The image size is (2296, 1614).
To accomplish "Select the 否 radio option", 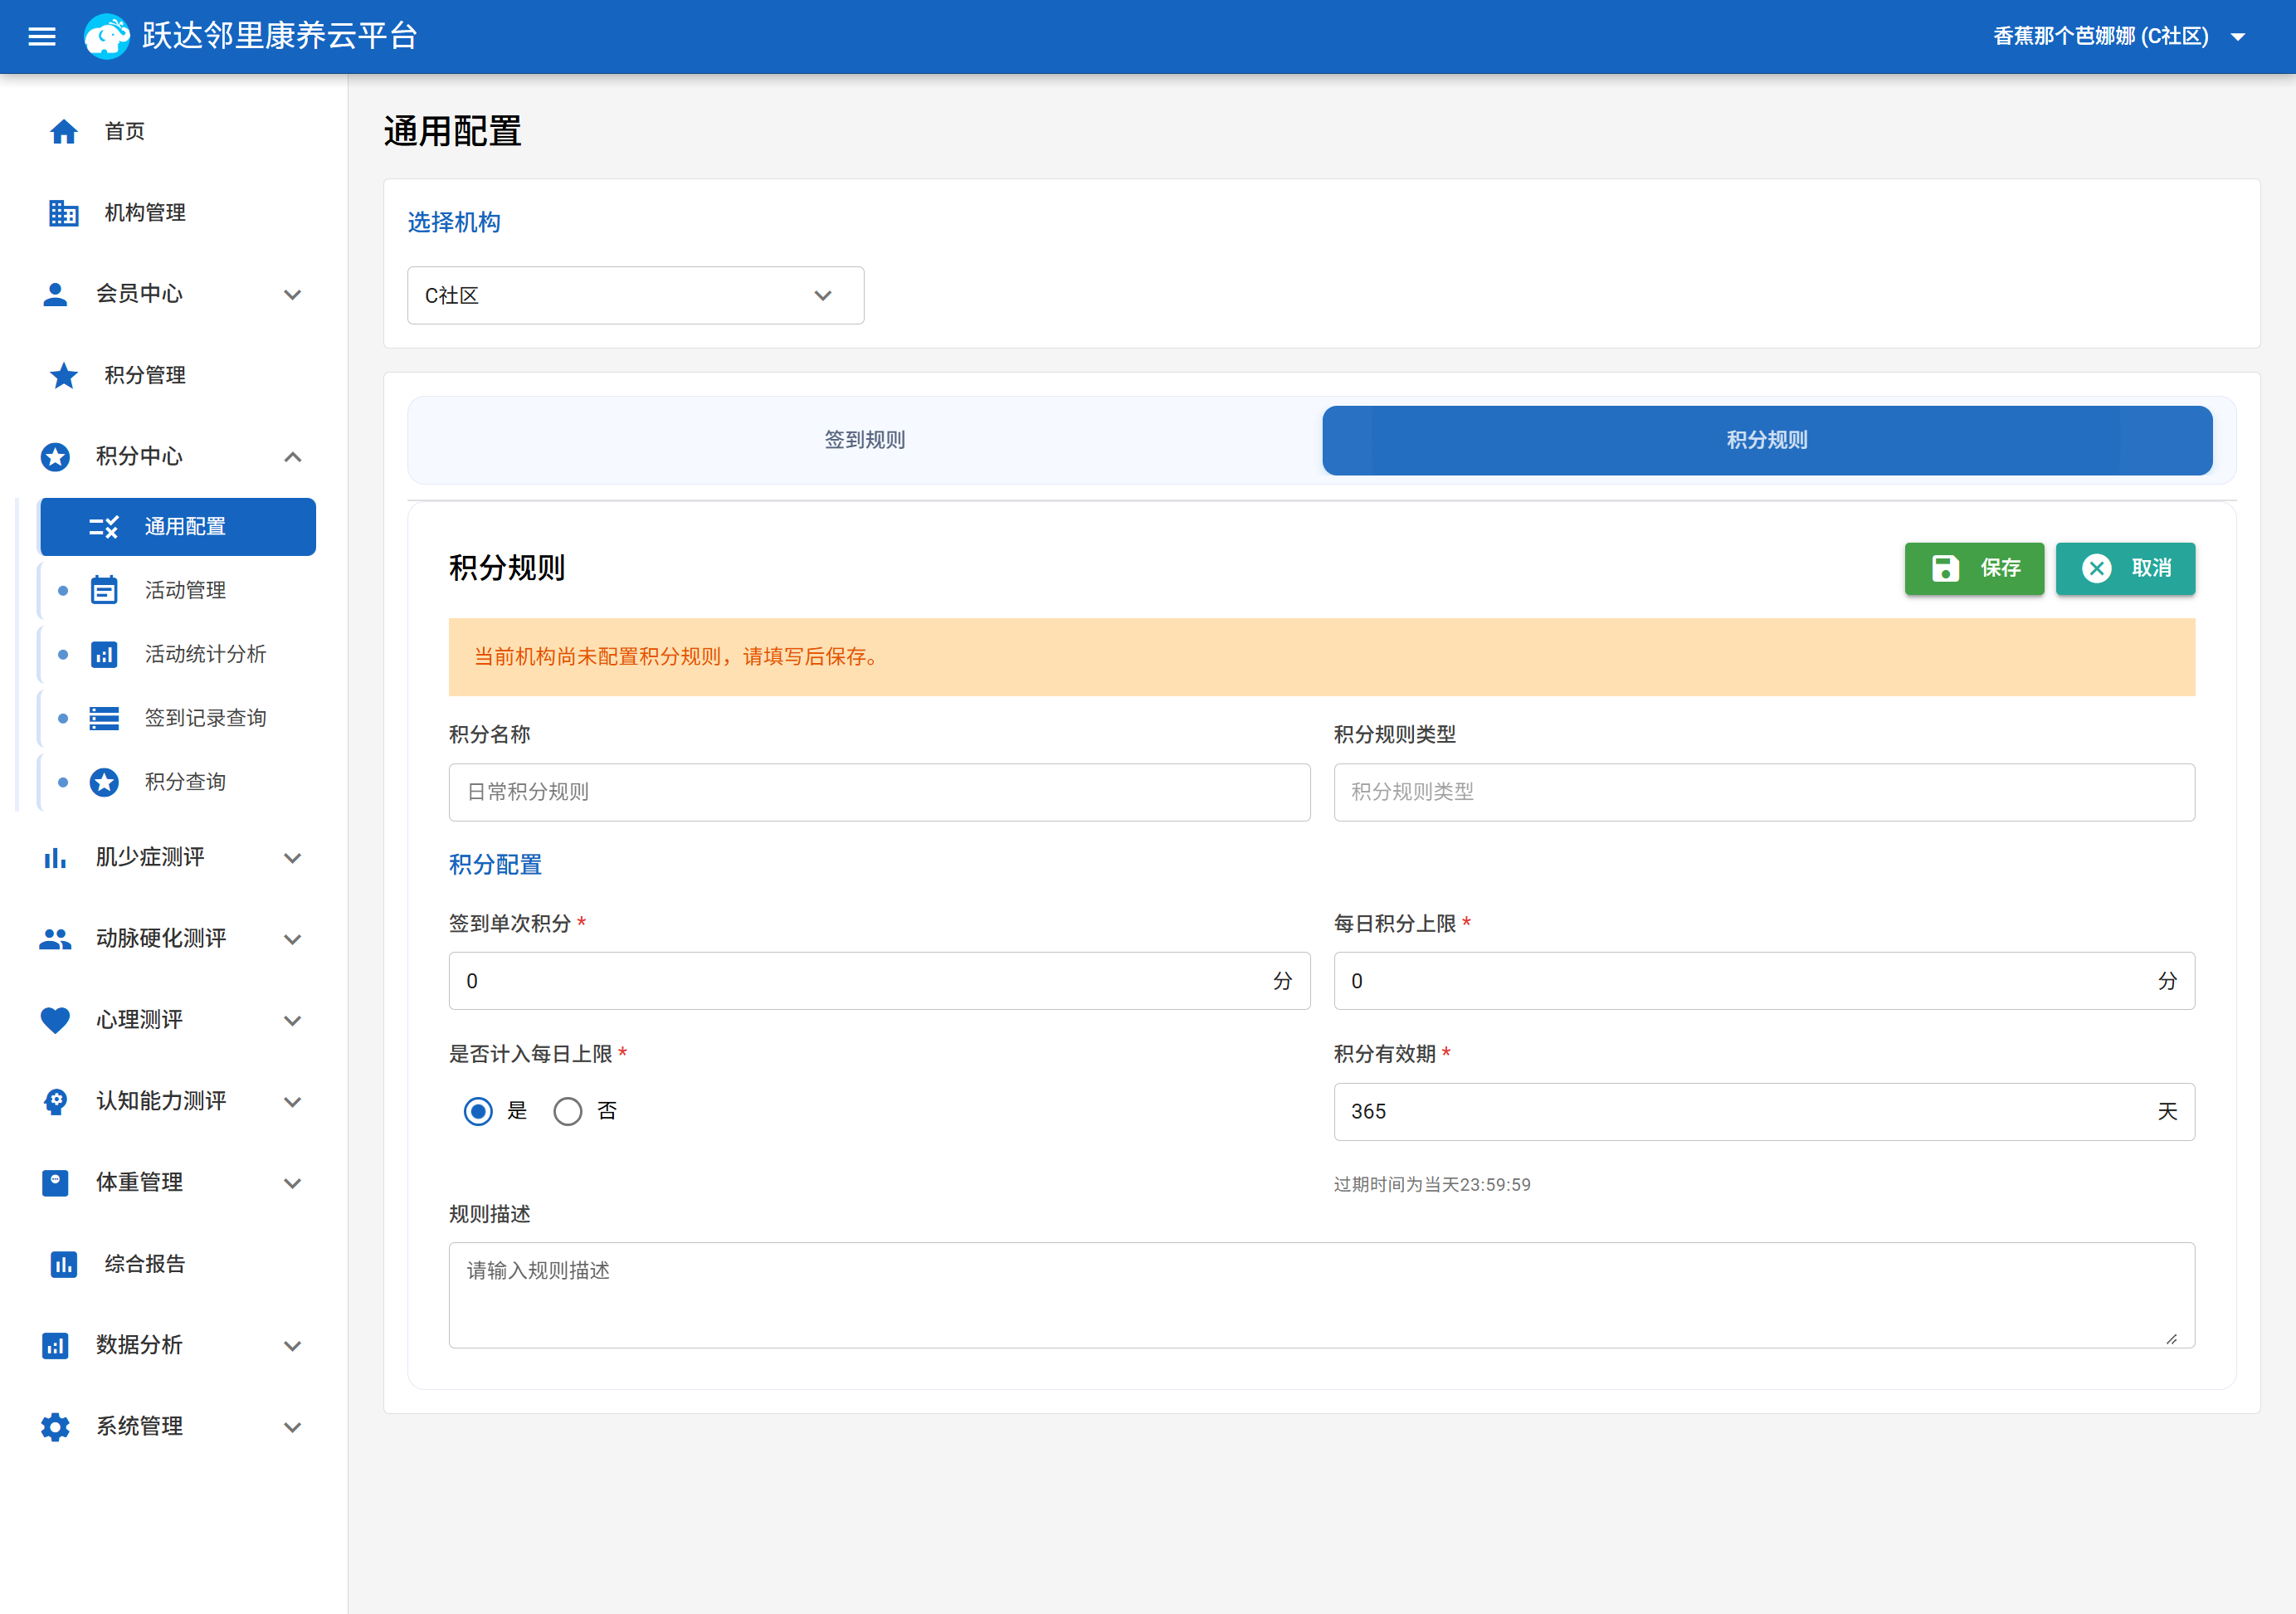I will [567, 1111].
